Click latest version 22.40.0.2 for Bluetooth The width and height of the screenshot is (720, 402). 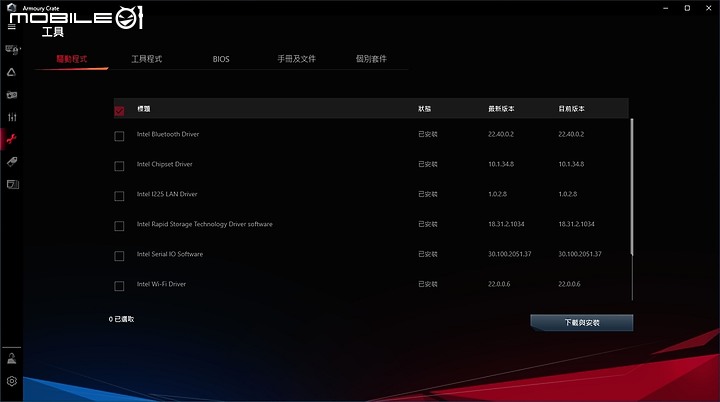pos(501,134)
